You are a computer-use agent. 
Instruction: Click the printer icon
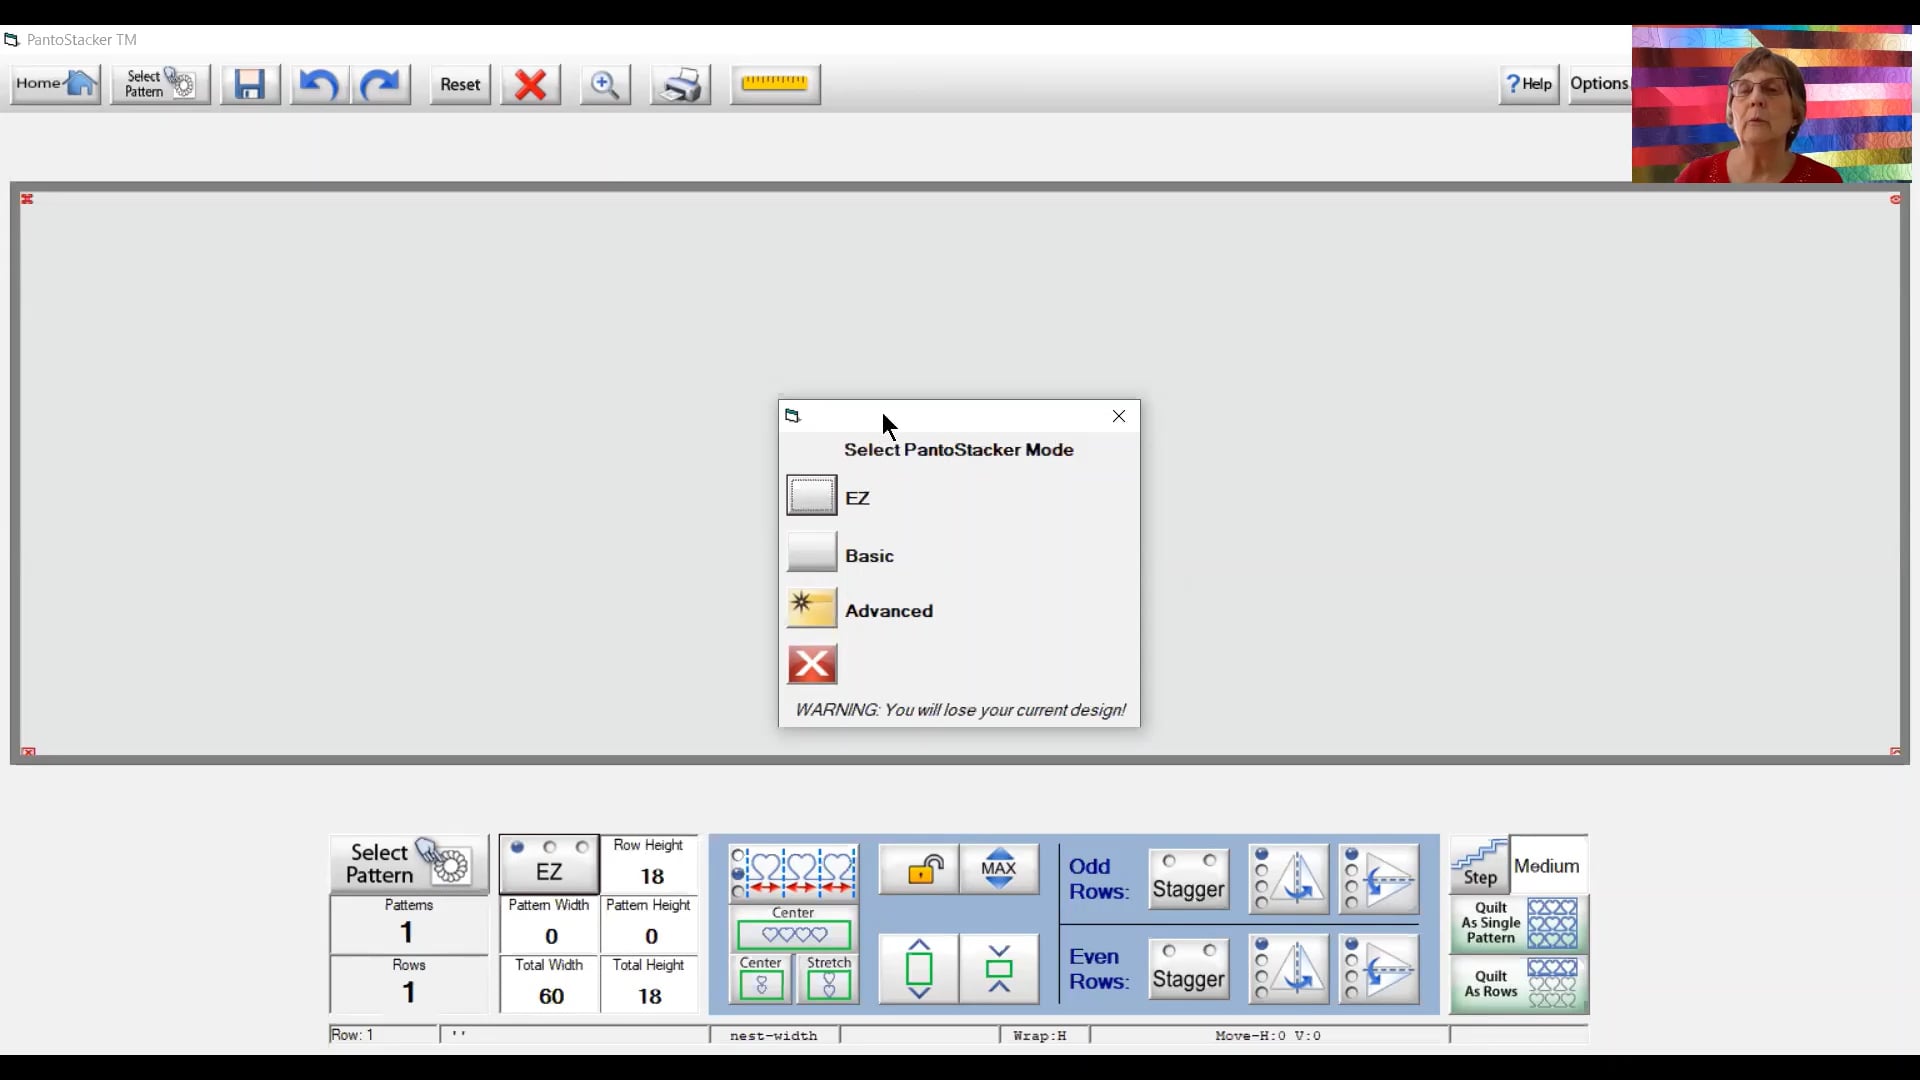(x=680, y=84)
